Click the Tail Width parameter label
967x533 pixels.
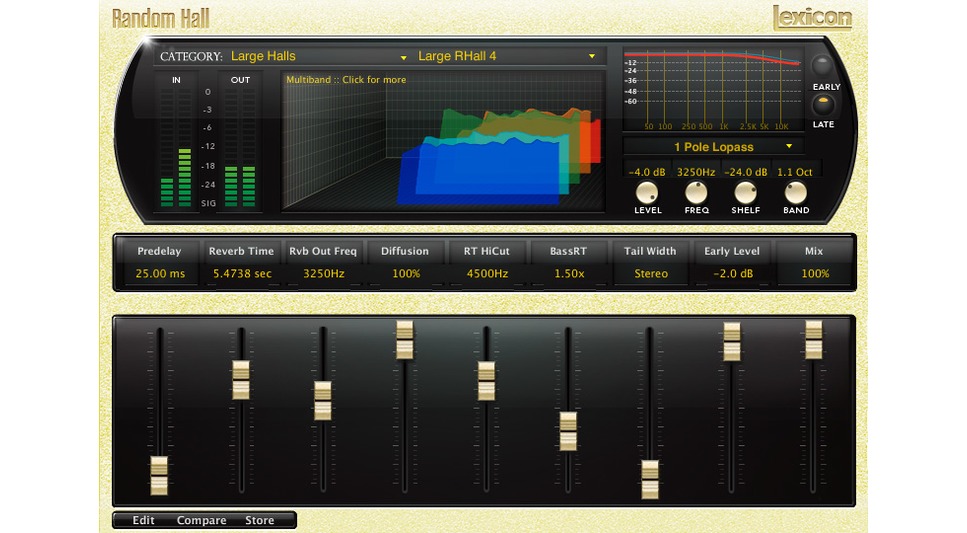coord(650,251)
